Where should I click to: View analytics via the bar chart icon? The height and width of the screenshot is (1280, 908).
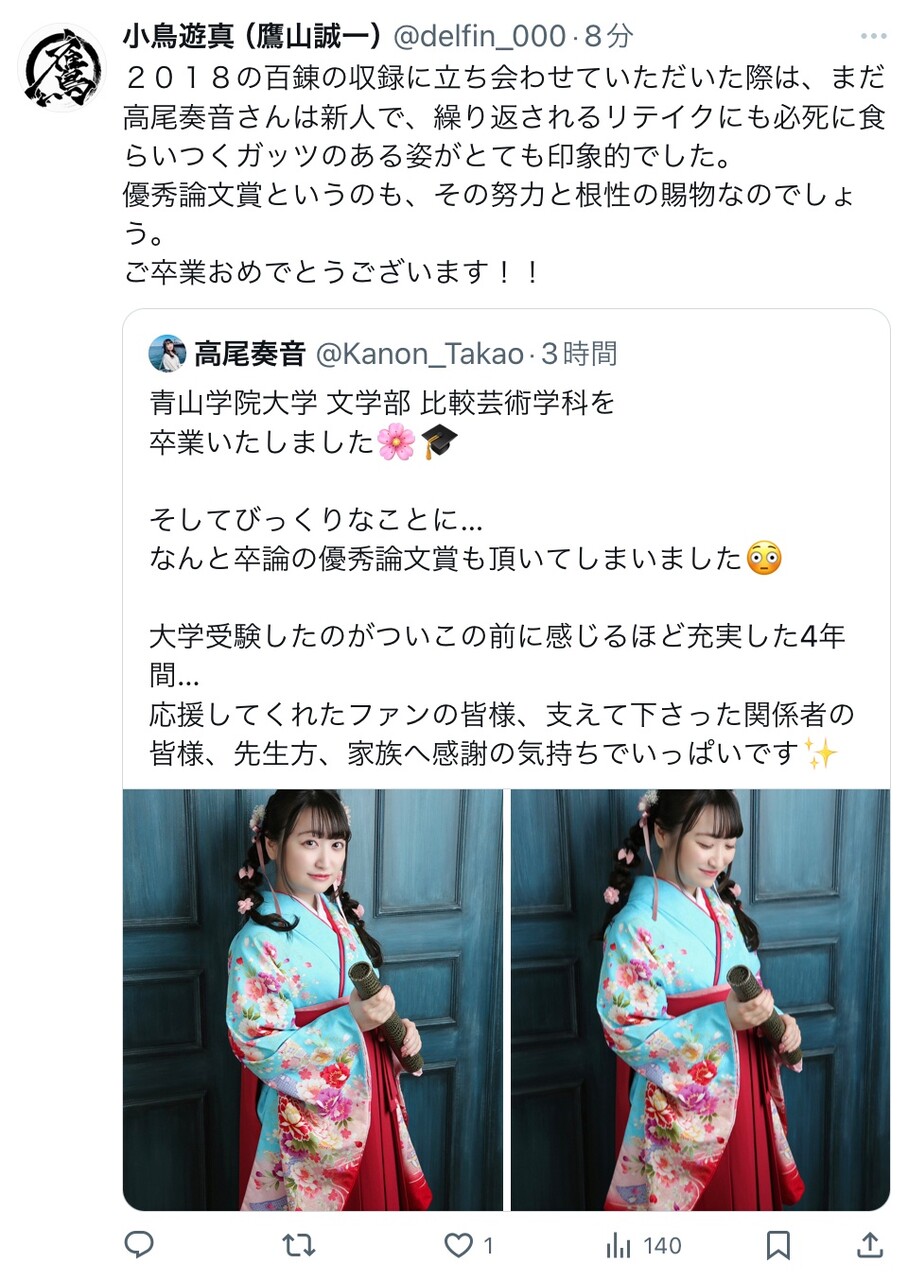point(619,1245)
